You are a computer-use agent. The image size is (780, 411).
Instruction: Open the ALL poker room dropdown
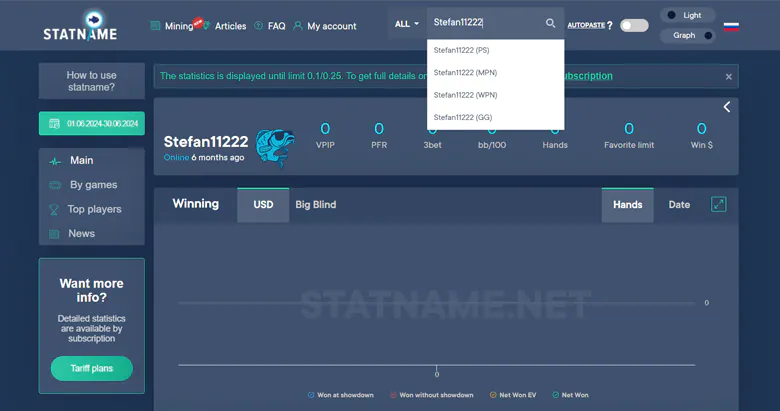point(406,24)
